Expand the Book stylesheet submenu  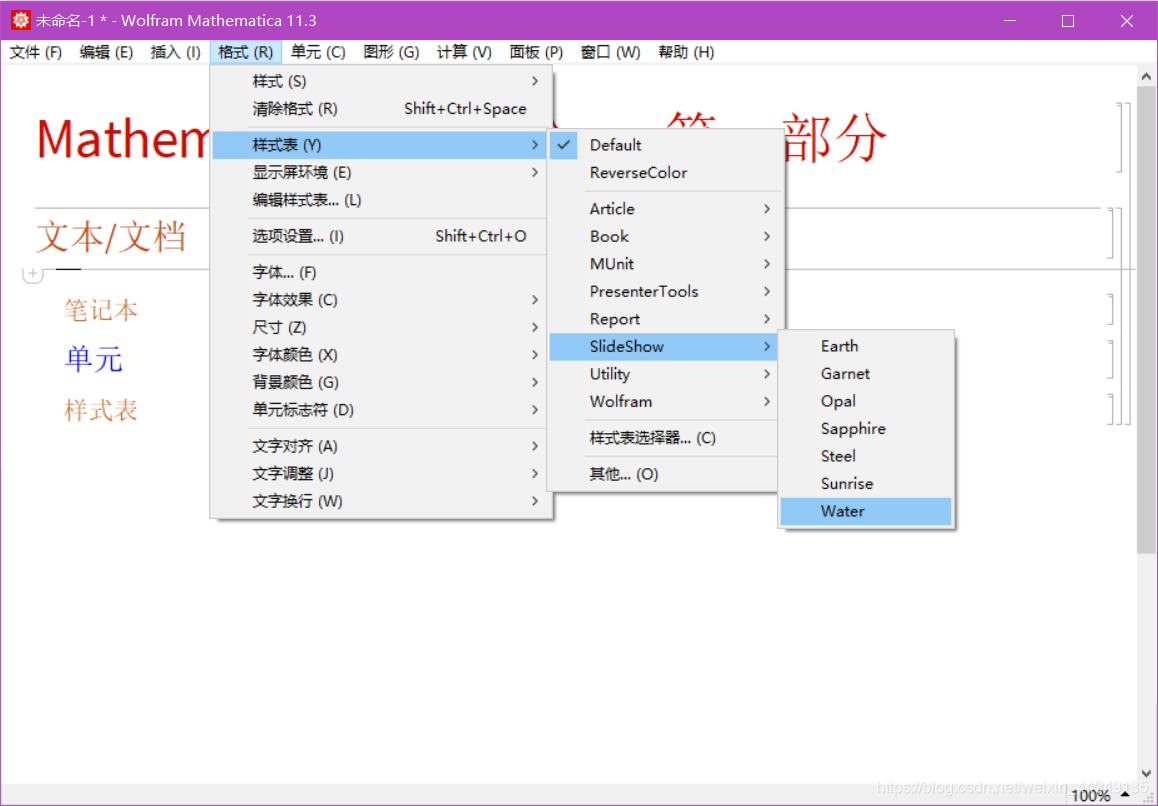click(x=664, y=236)
